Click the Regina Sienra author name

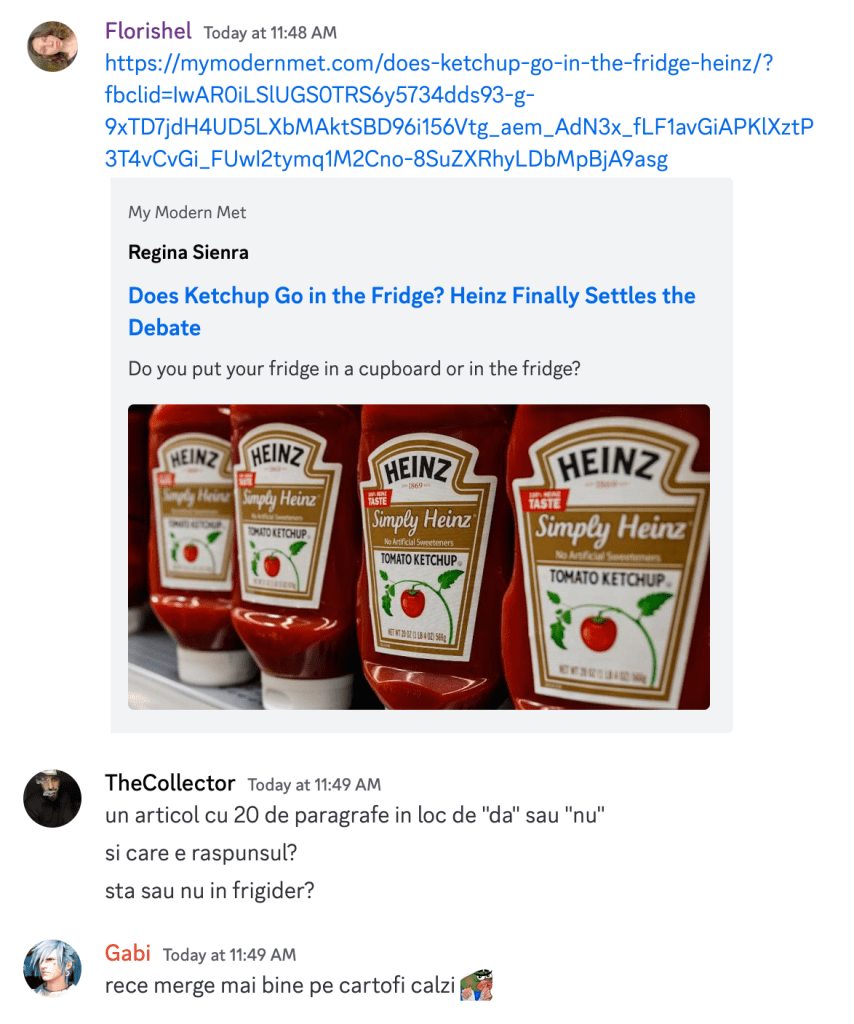point(188,253)
